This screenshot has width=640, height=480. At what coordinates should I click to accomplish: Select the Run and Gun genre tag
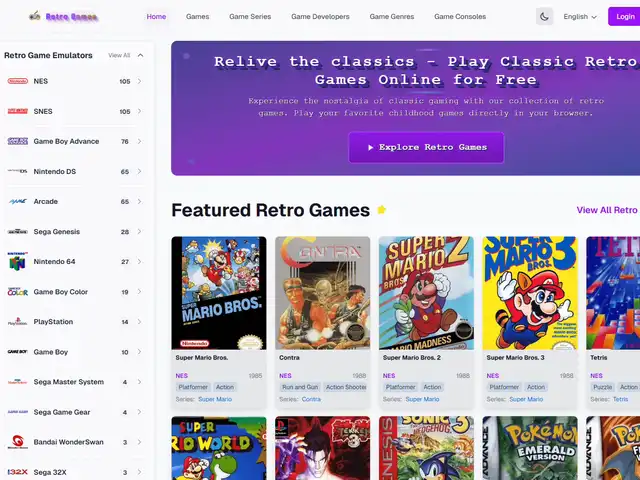(x=300, y=387)
